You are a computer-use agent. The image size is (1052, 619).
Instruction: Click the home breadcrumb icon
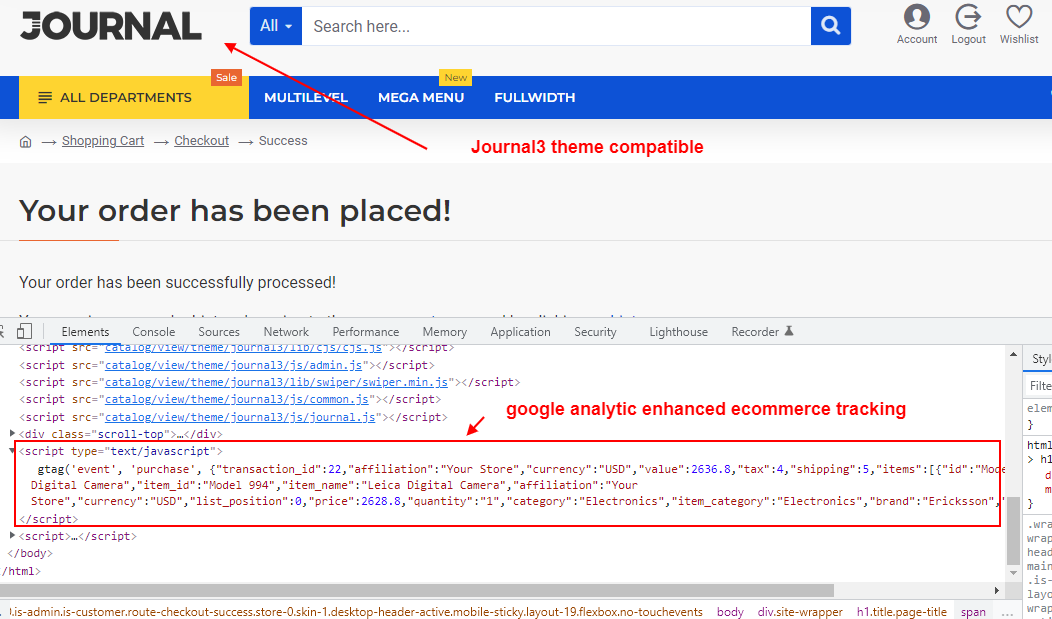[x=26, y=142]
